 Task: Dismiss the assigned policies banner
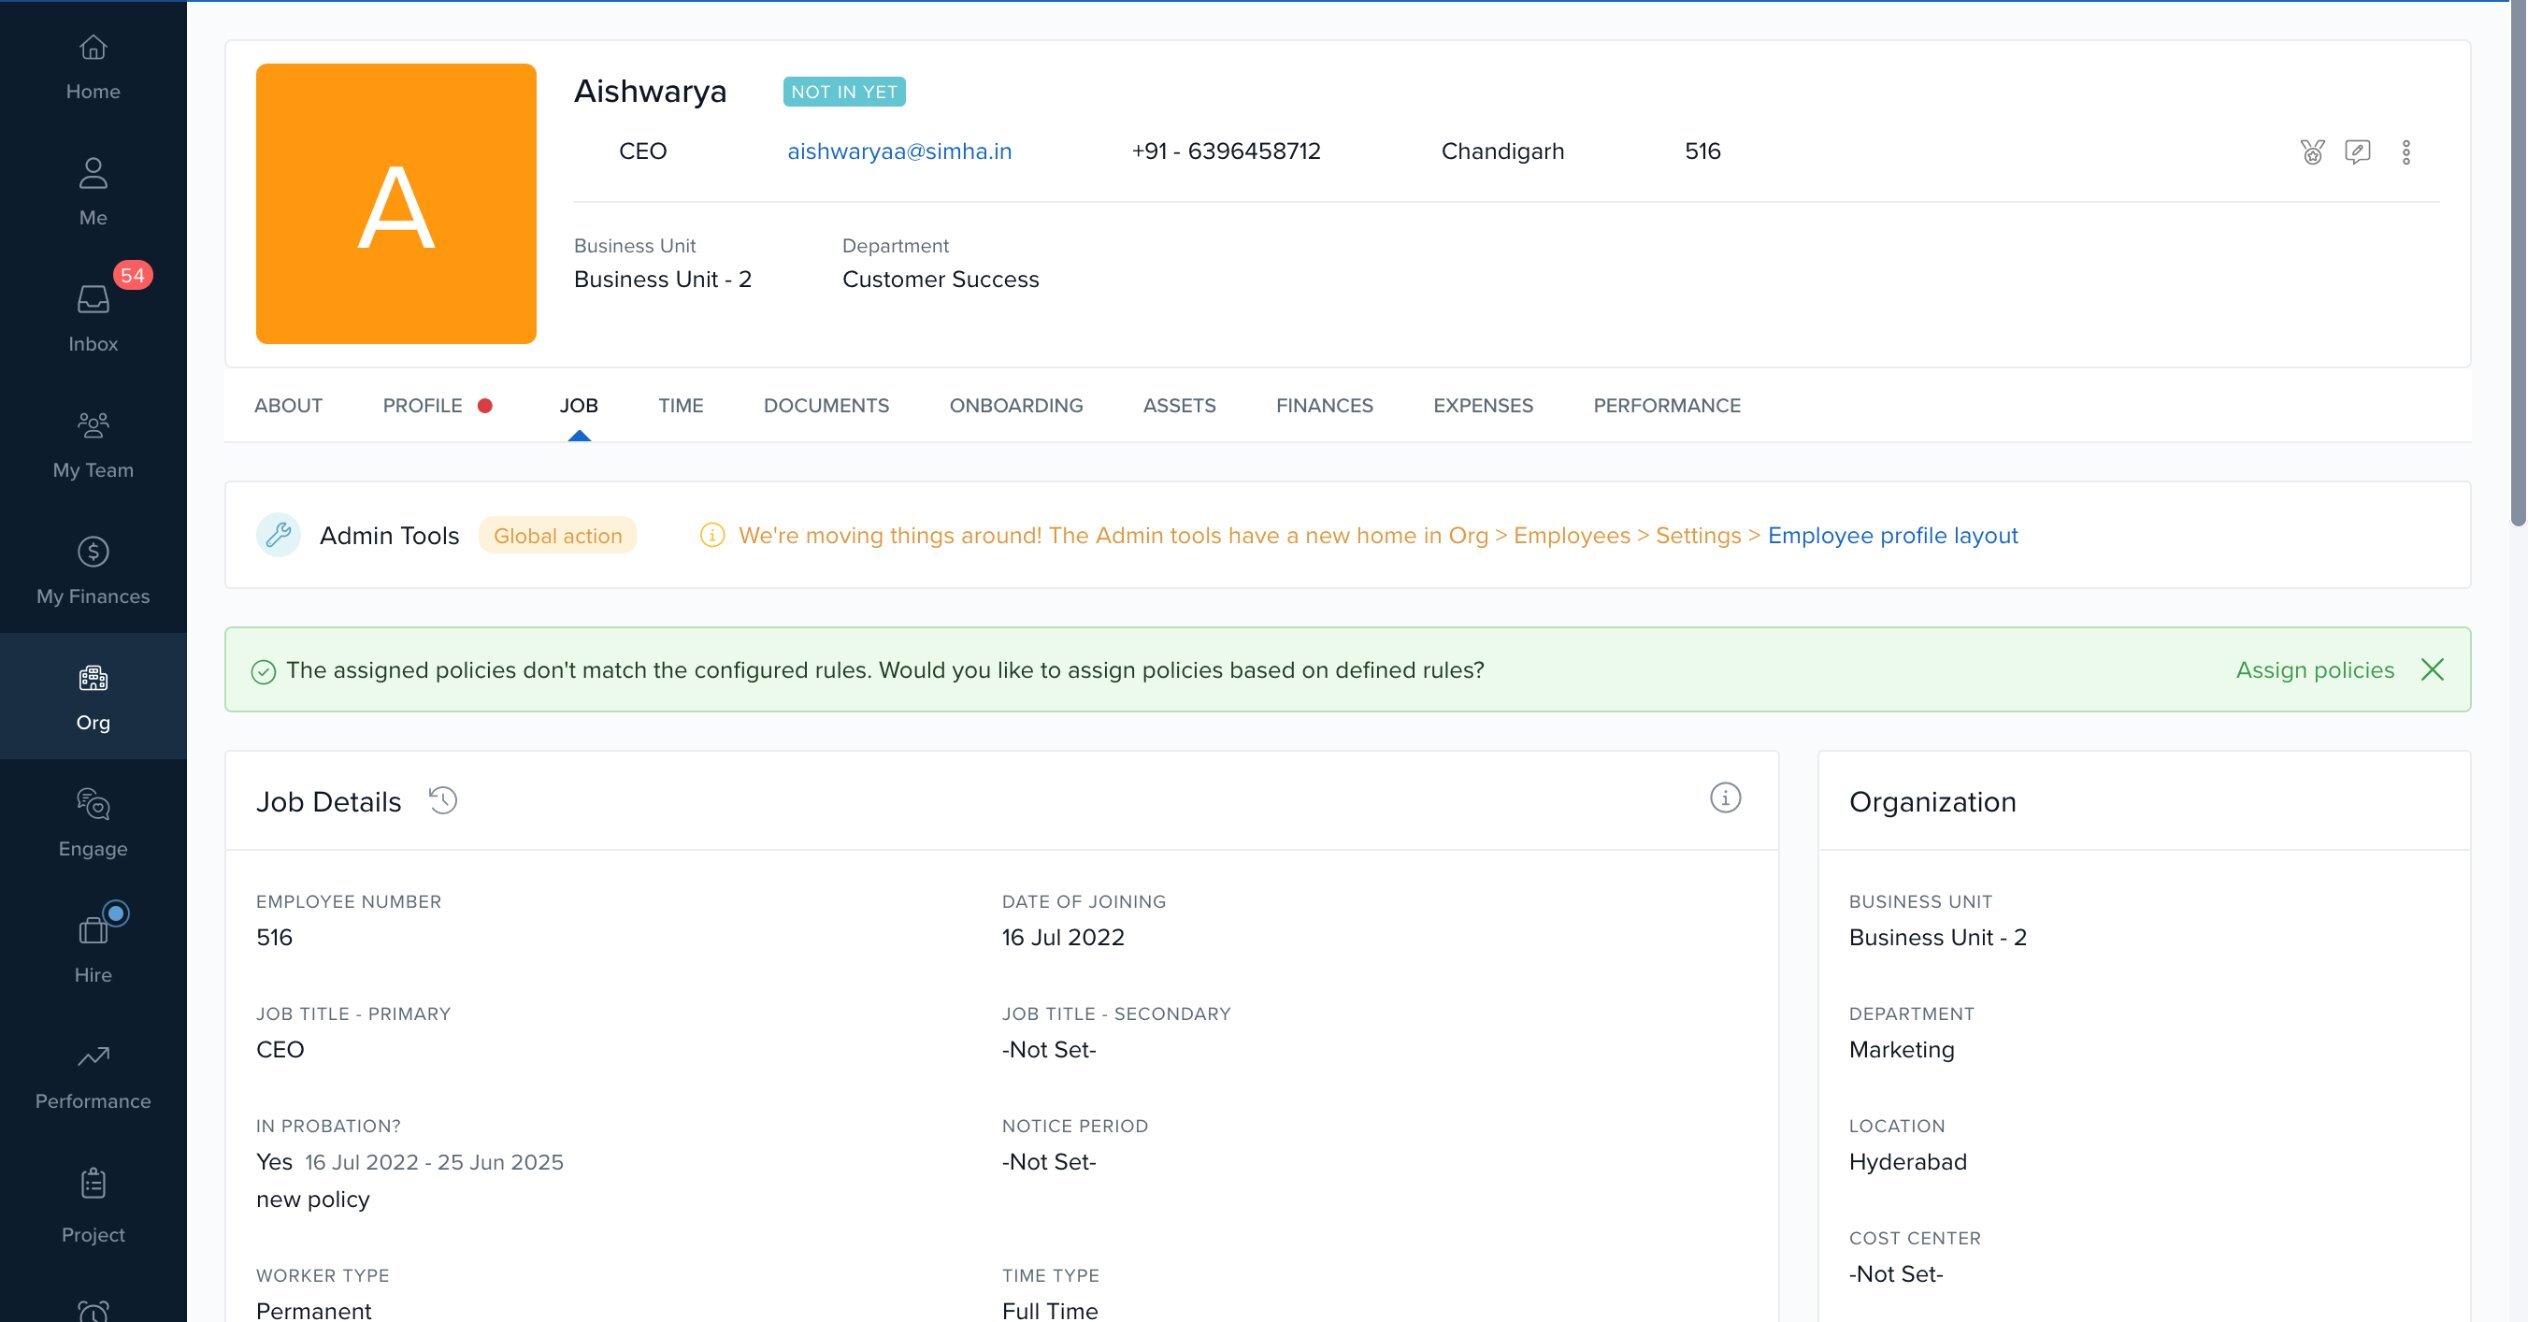pos(2432,669)
